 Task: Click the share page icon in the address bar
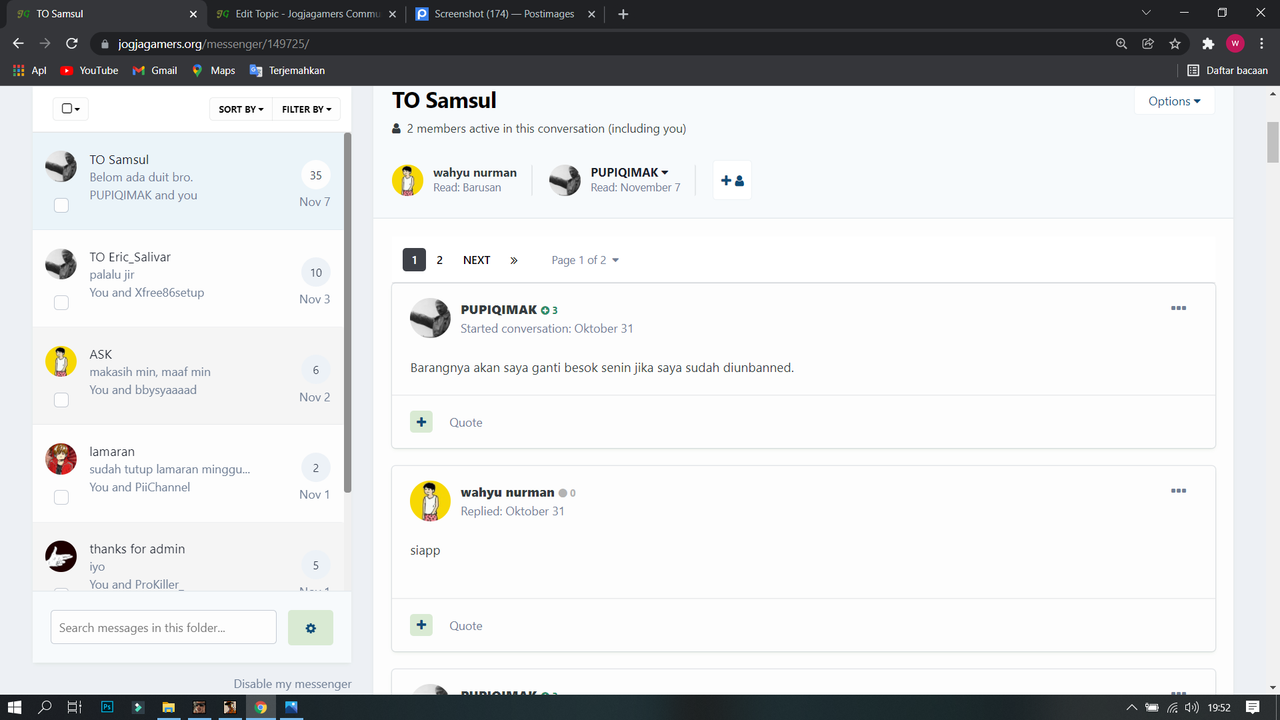click(x=1148, y=43)
